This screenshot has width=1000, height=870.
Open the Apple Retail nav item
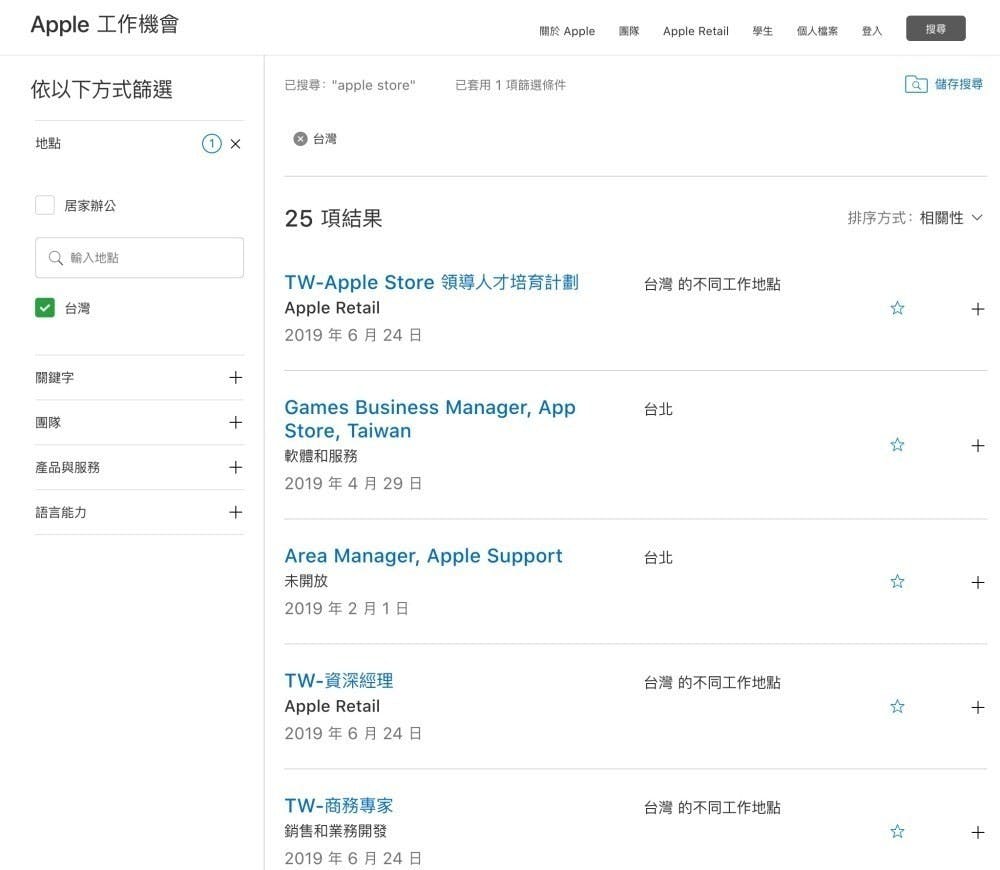(696, 31)
